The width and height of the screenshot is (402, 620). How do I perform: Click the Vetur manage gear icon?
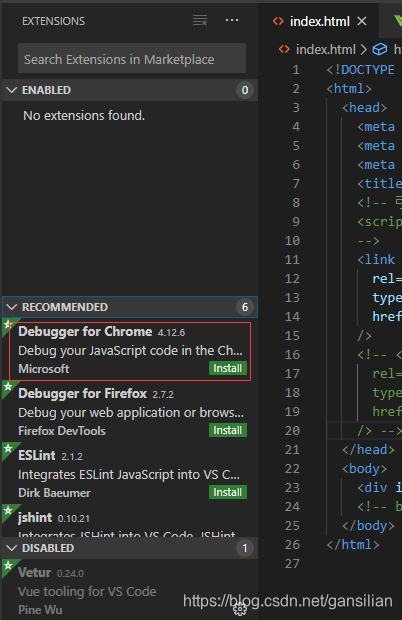coord(240,610)
